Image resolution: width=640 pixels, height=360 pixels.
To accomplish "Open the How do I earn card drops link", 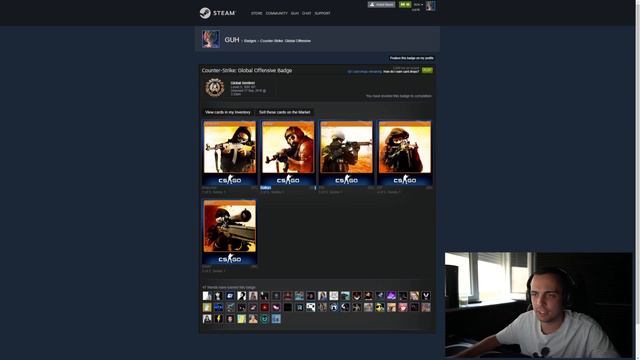I will pyautogui.click(x=401, y=71).
